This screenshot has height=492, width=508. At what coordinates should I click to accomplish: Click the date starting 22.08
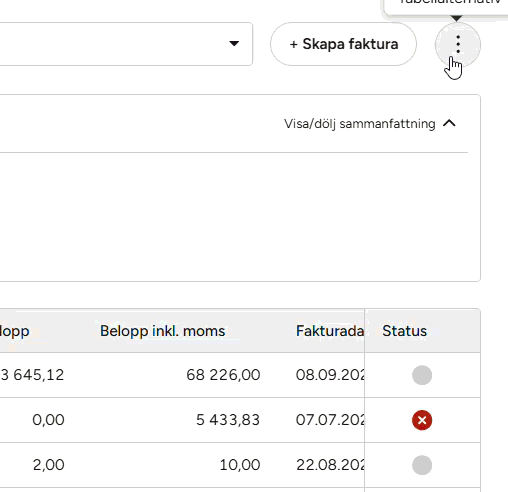(x=330, y=465)
